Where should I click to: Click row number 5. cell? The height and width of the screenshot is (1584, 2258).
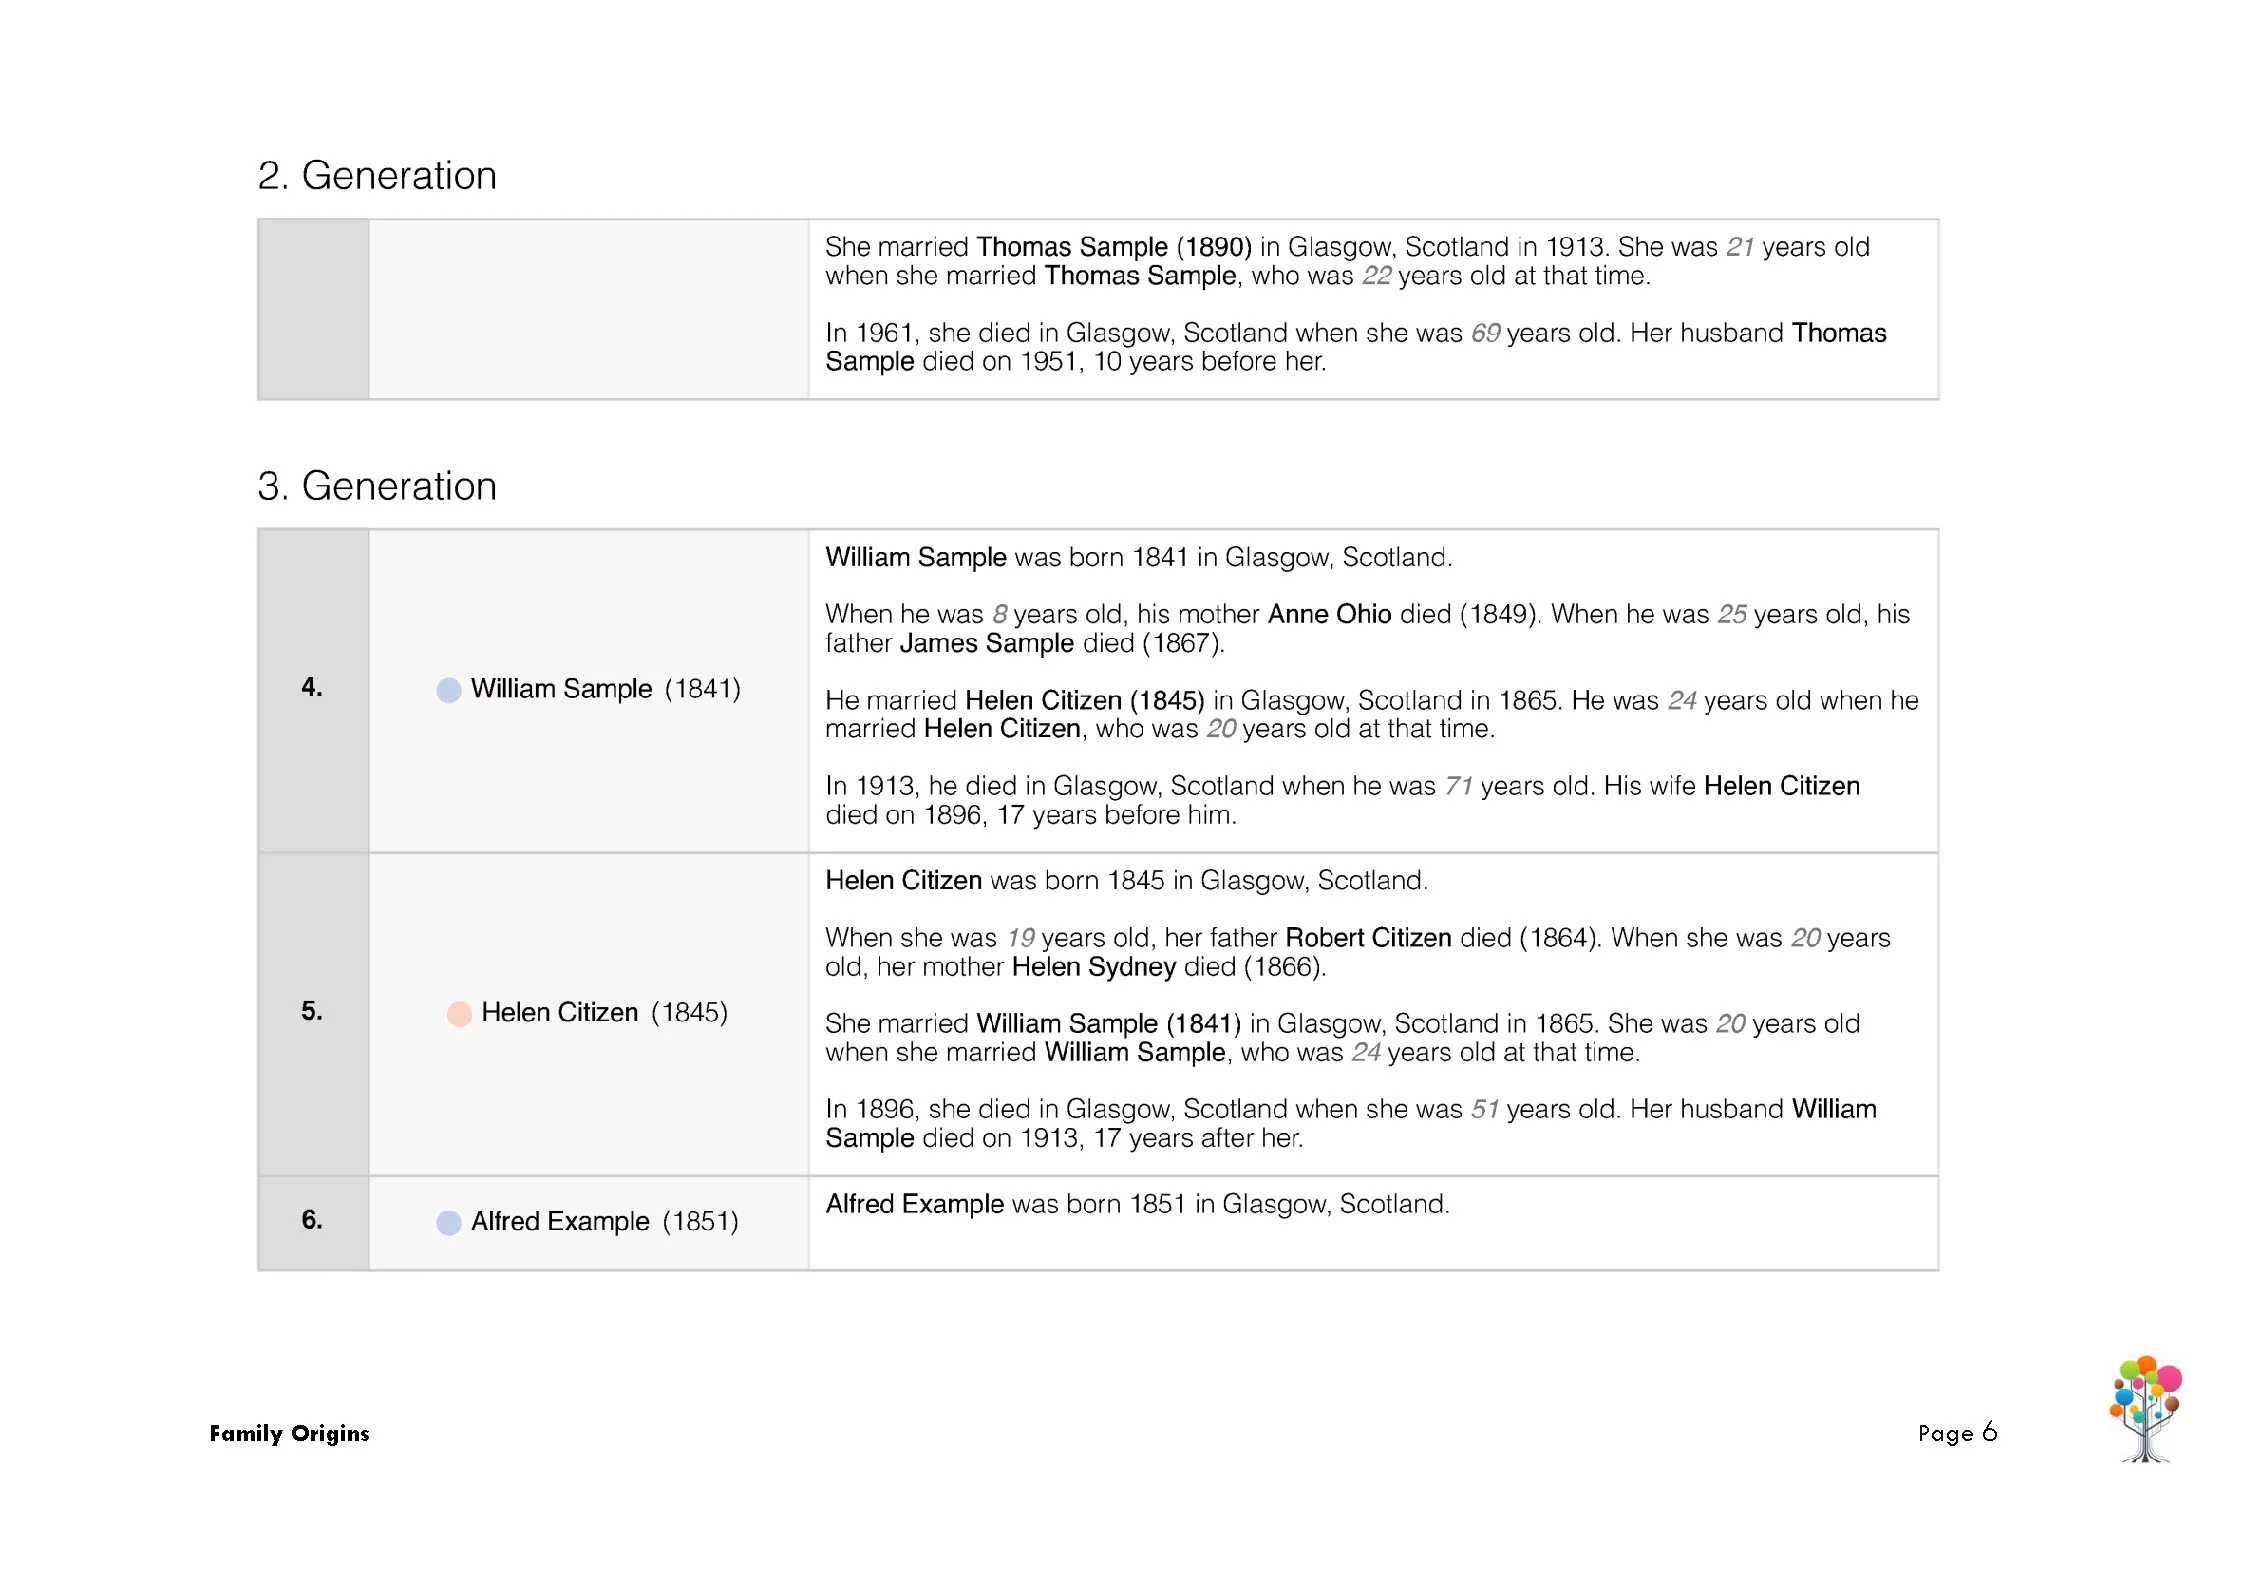tap(312, 1011)
